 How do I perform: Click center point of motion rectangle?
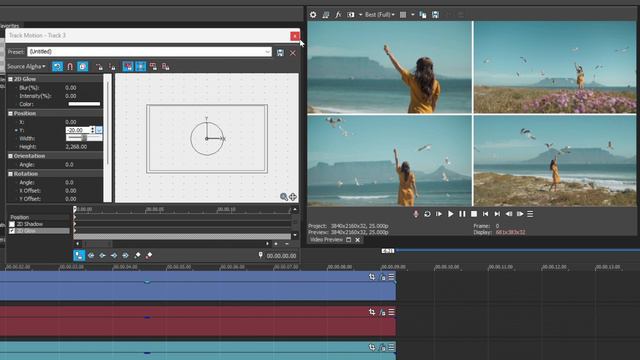point(207,139)
